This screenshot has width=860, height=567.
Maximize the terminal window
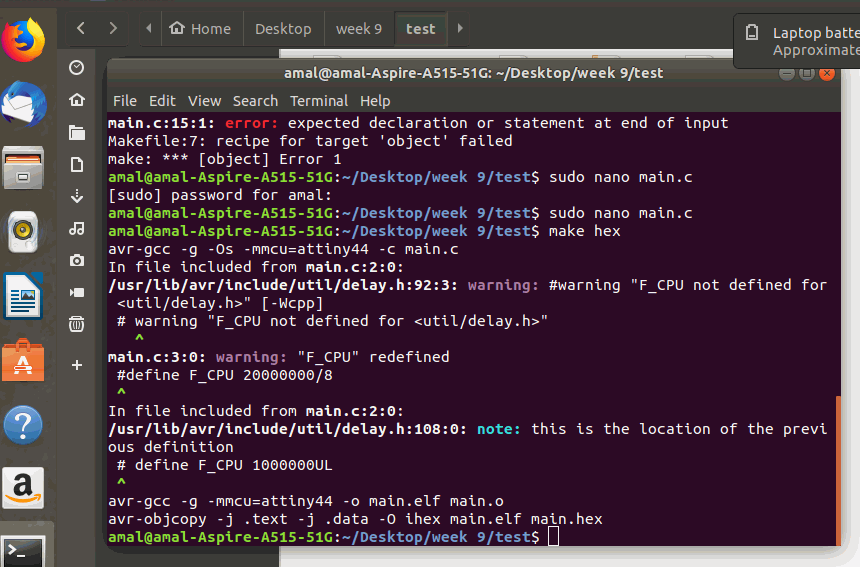coord(806,73)
